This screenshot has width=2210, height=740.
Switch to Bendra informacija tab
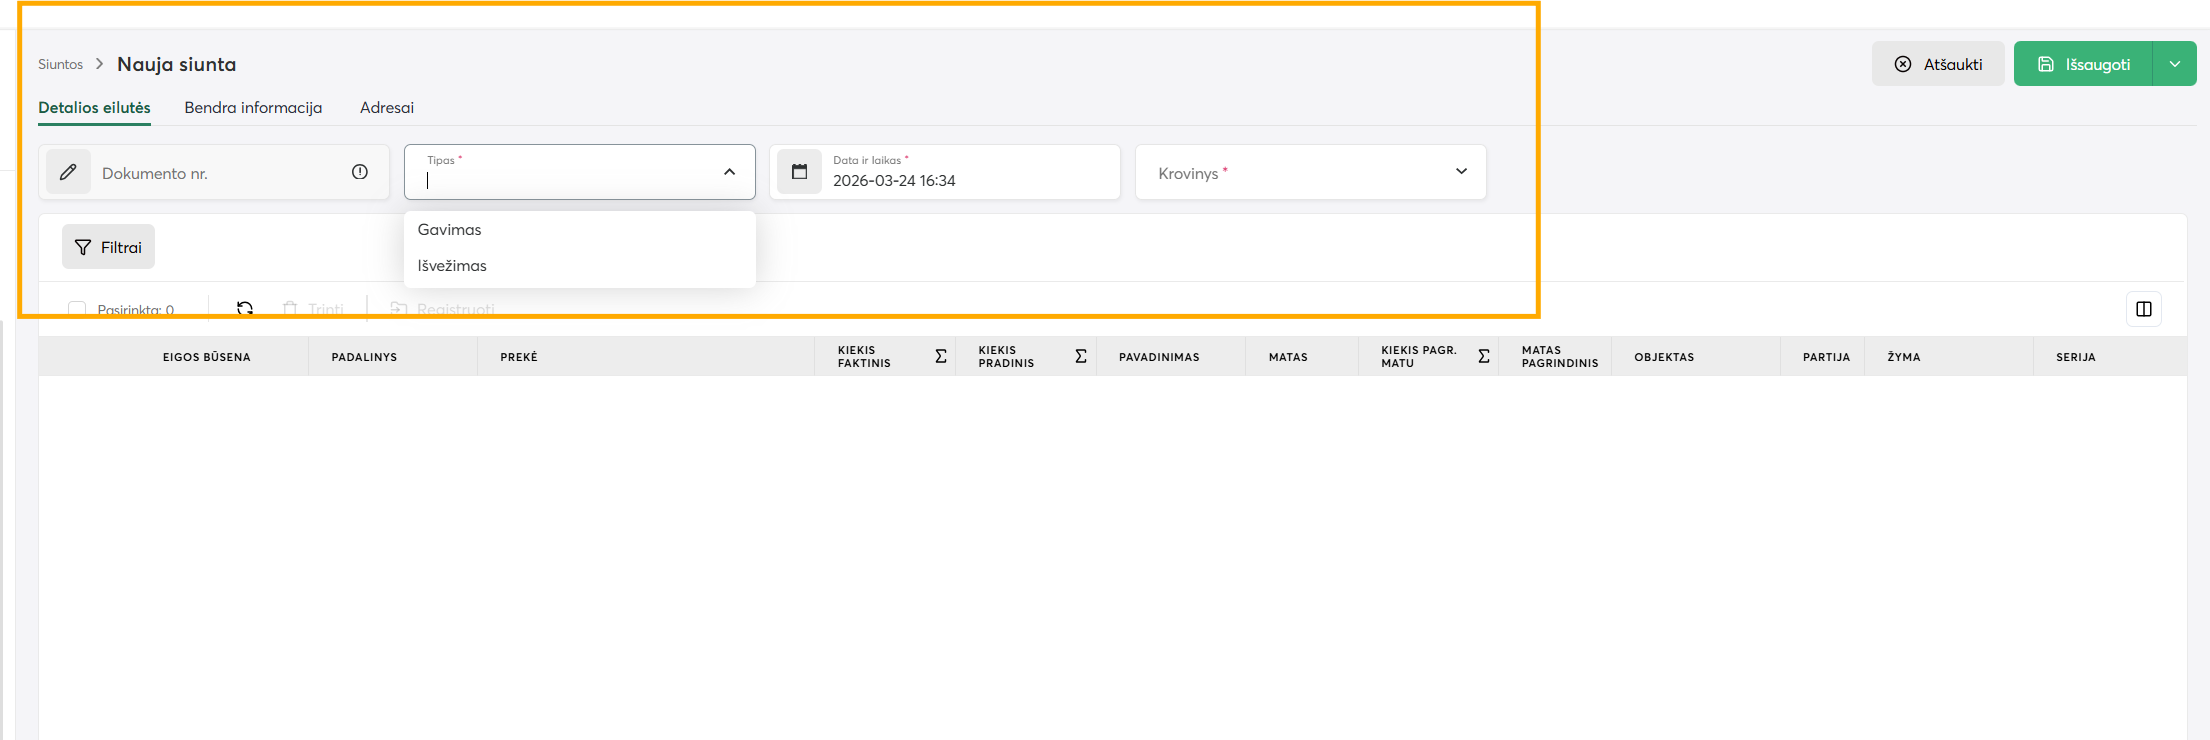(x=253, y=108)
